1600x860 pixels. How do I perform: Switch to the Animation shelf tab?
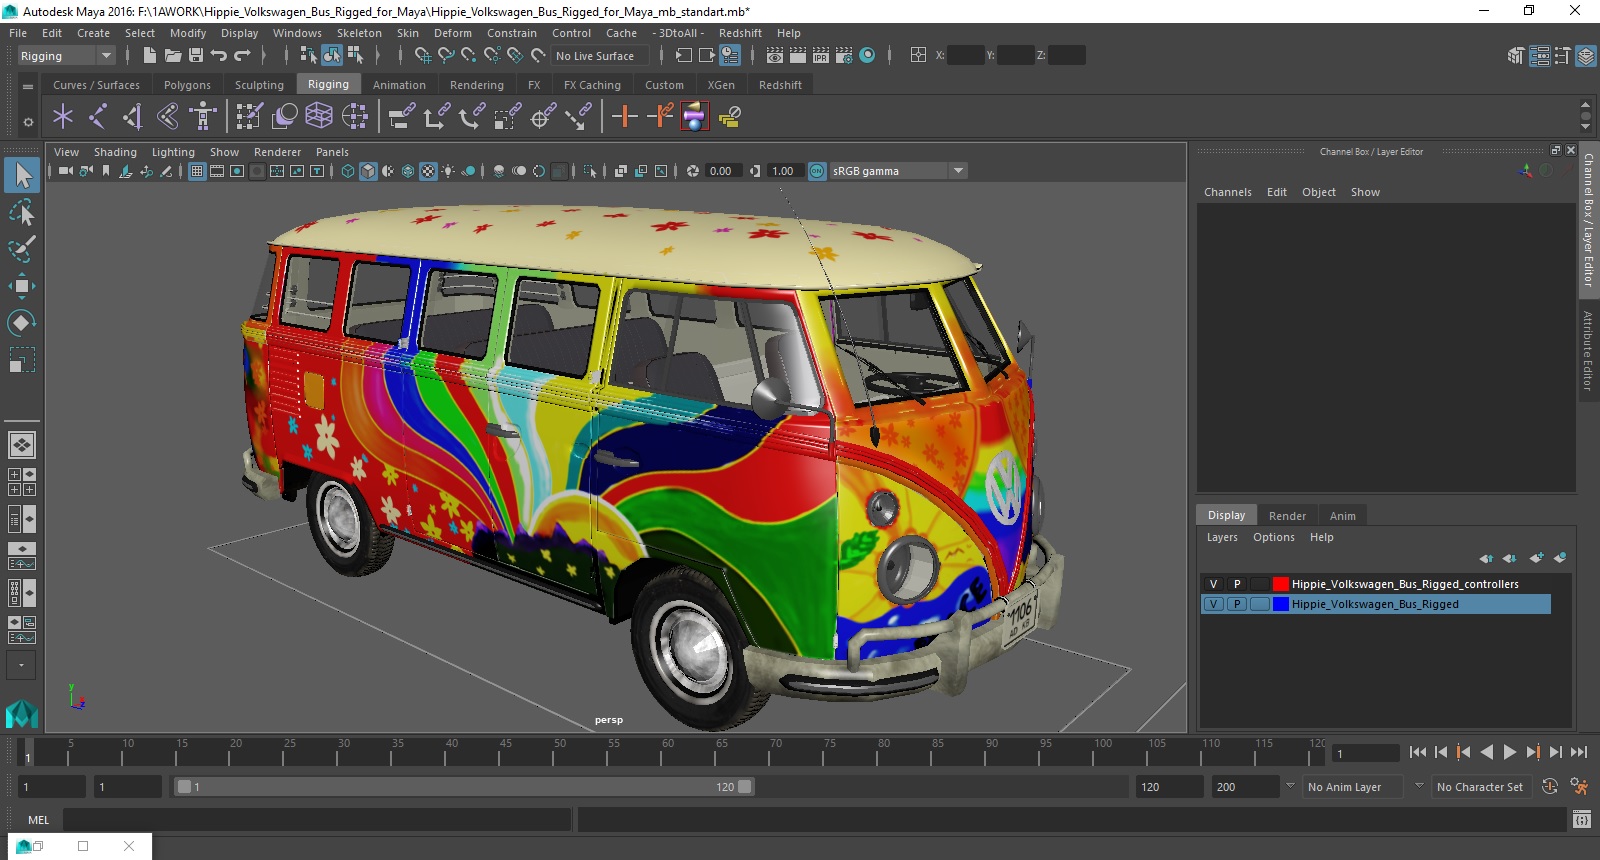399,85
